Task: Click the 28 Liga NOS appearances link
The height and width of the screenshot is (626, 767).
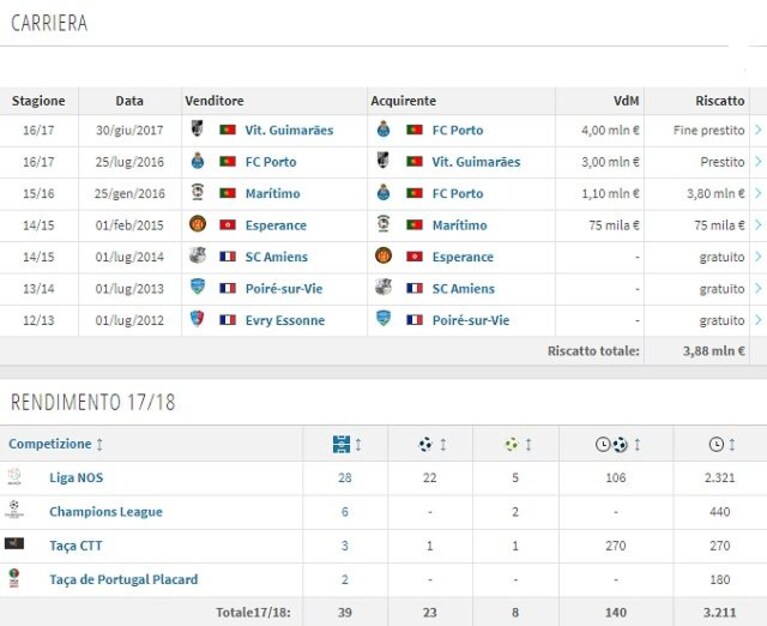Action: (x=344, y=478)
